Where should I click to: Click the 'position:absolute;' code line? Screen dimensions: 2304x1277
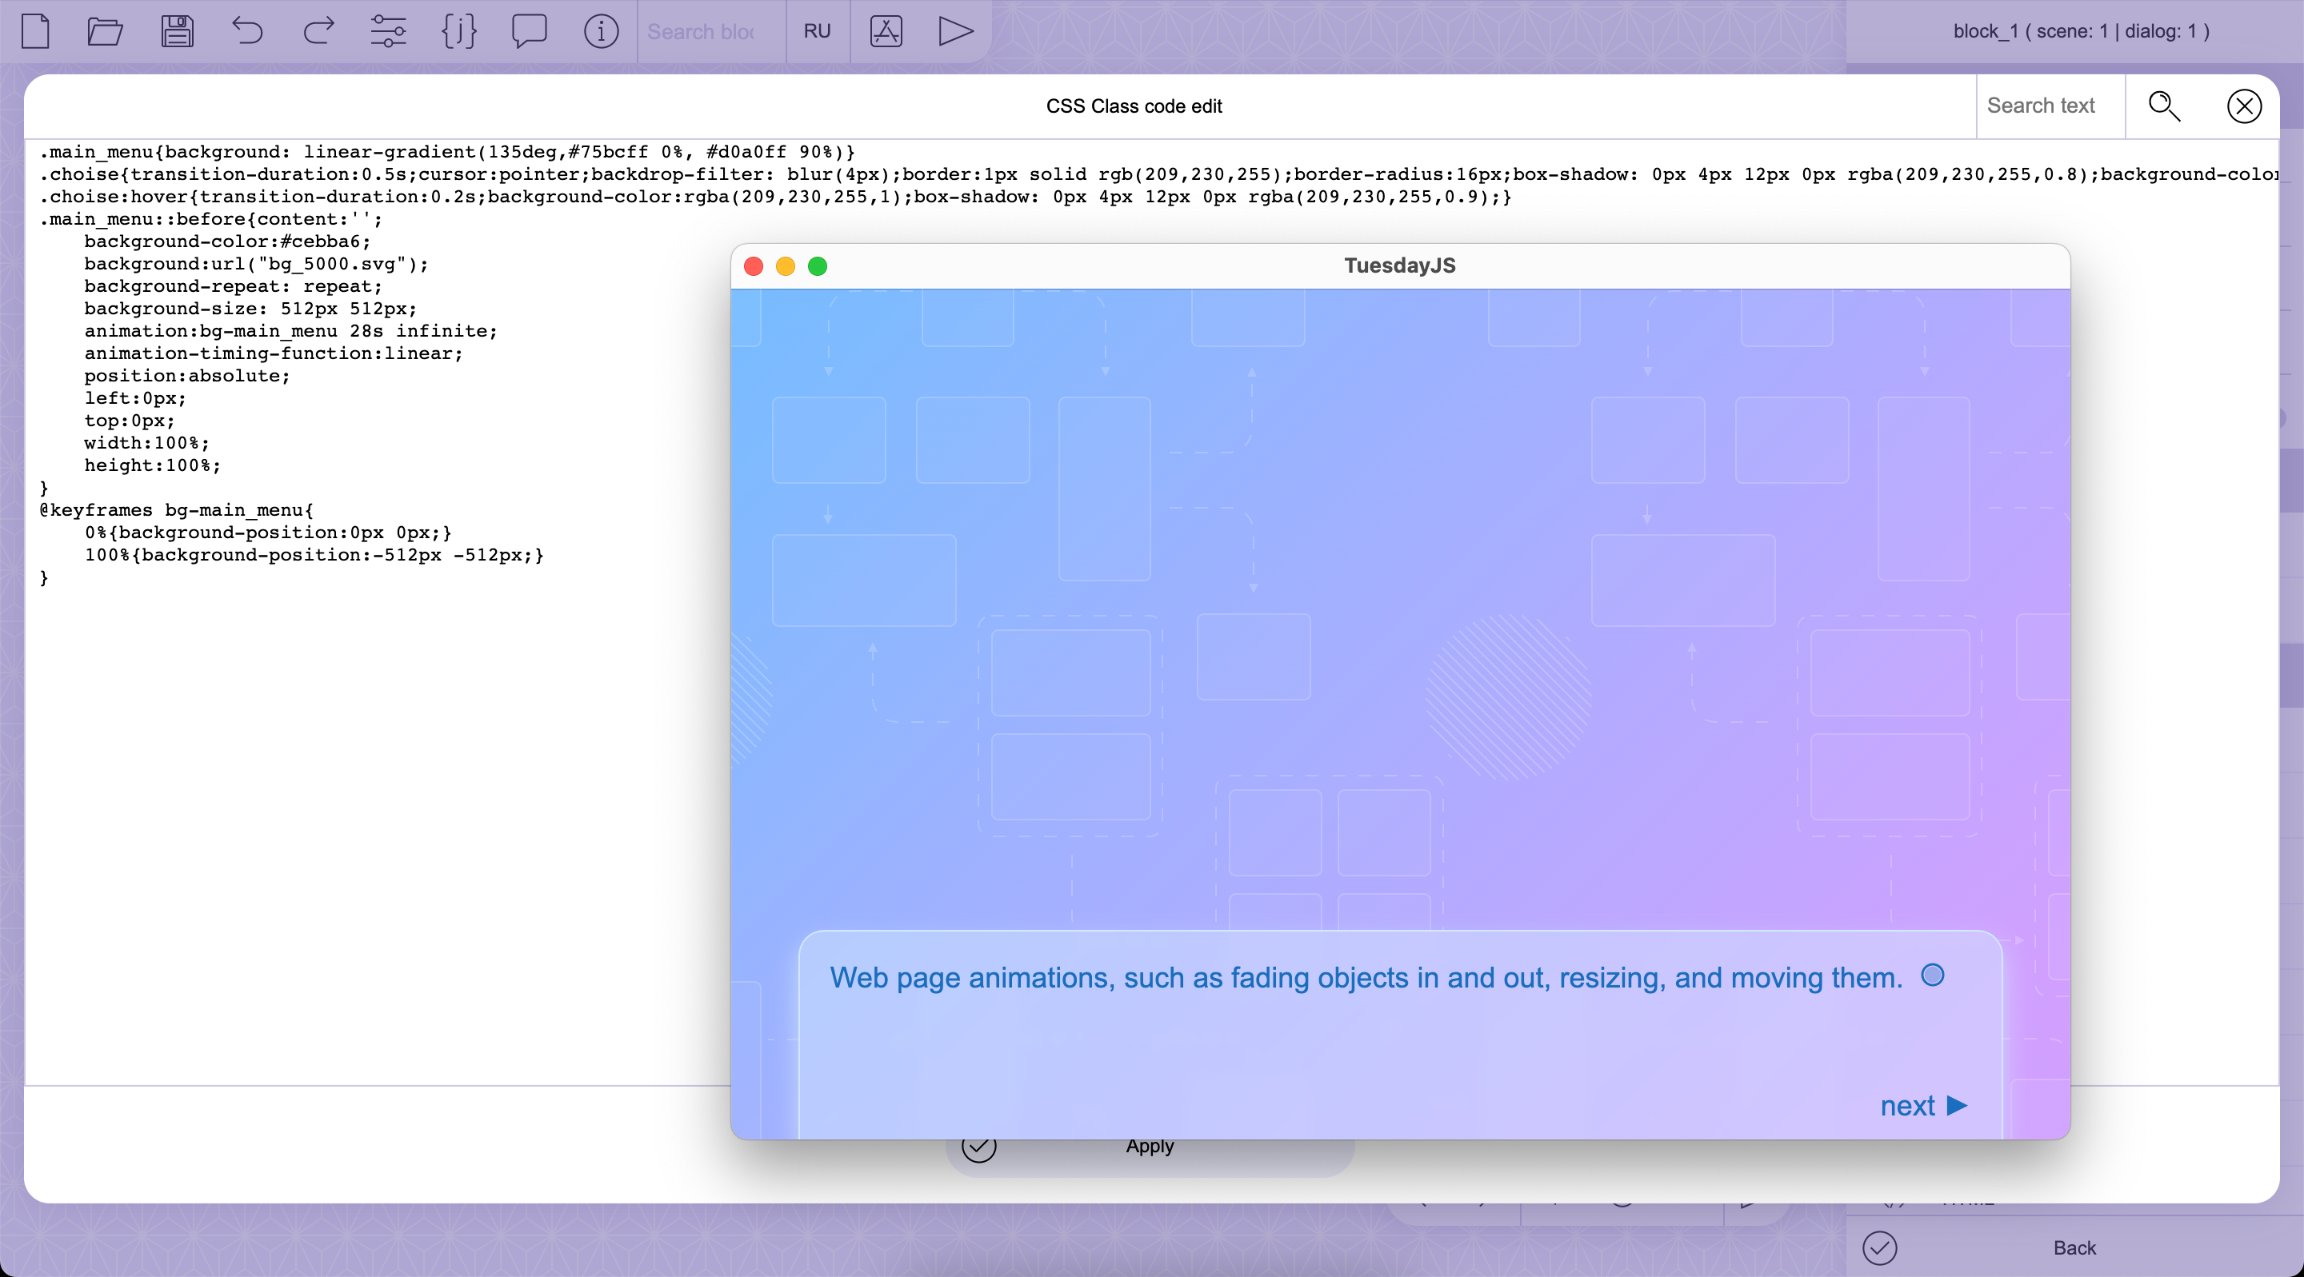coord(187,376)
